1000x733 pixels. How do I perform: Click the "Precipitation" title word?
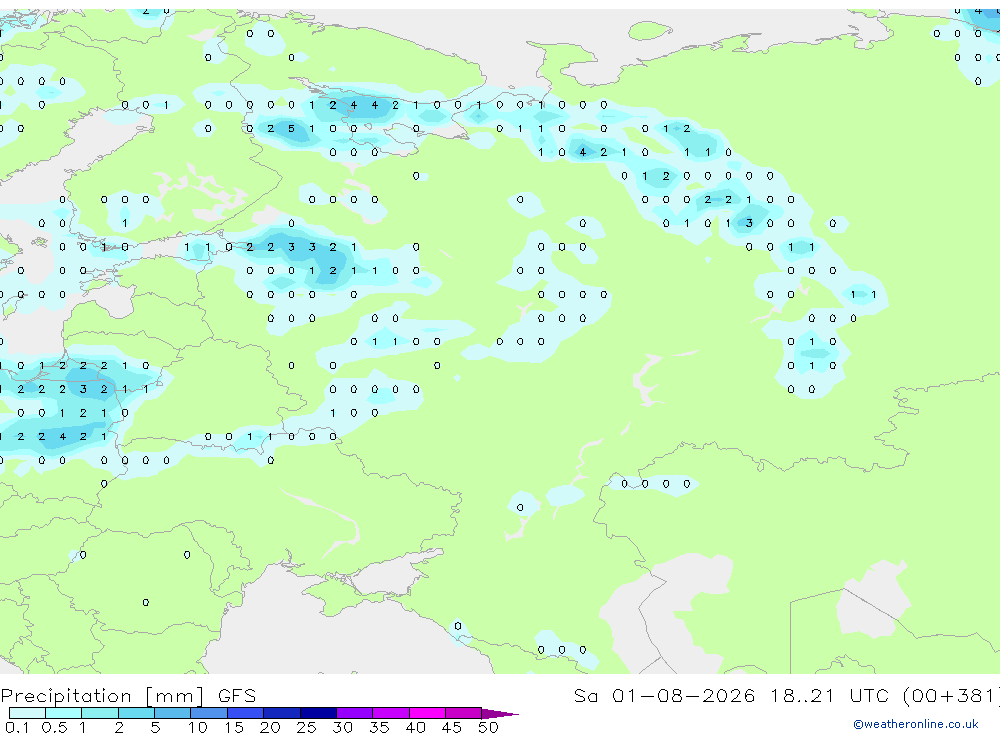coord(66,696)
